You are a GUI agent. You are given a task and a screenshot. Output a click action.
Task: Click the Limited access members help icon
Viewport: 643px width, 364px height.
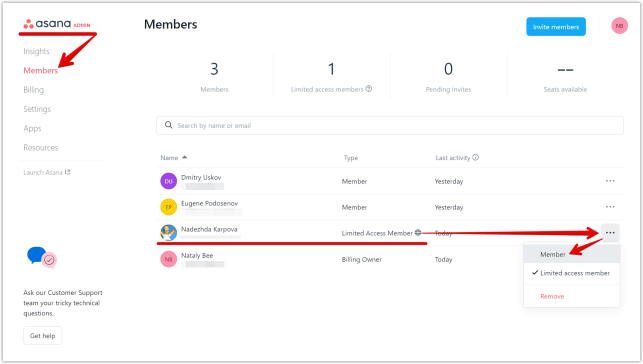point(369,89)
